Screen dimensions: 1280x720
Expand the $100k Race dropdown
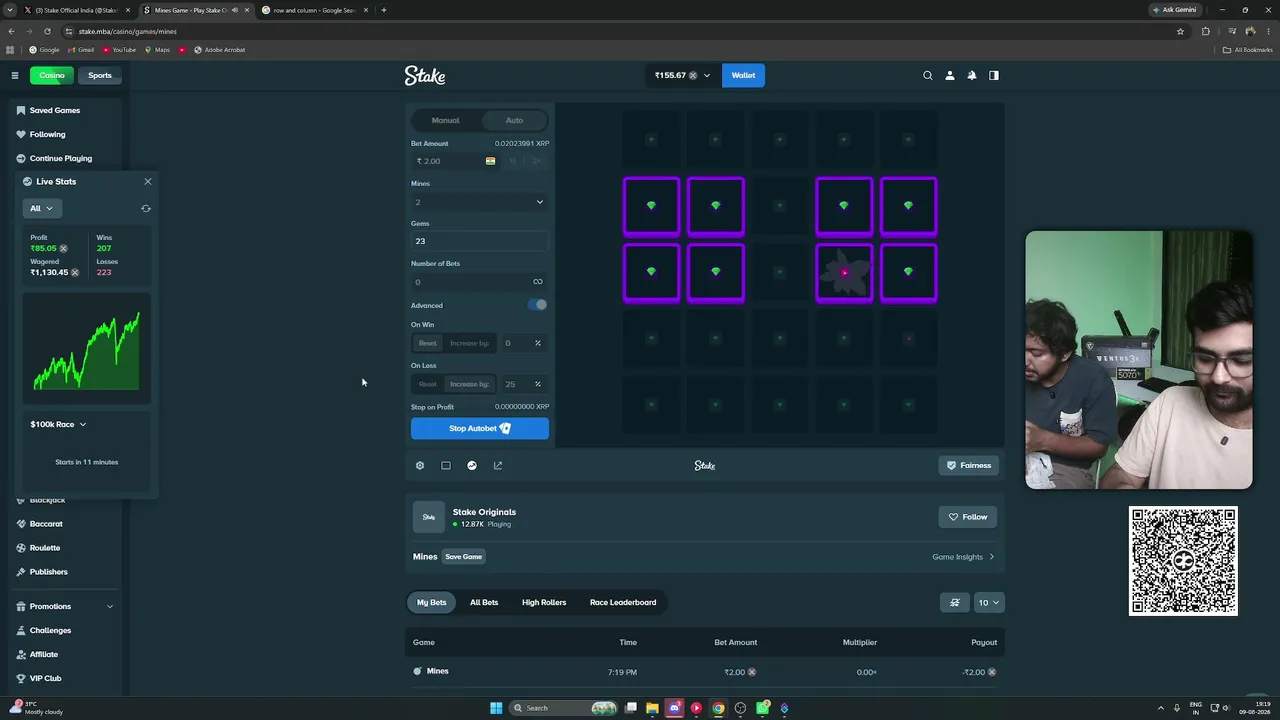tap(58, 424)
